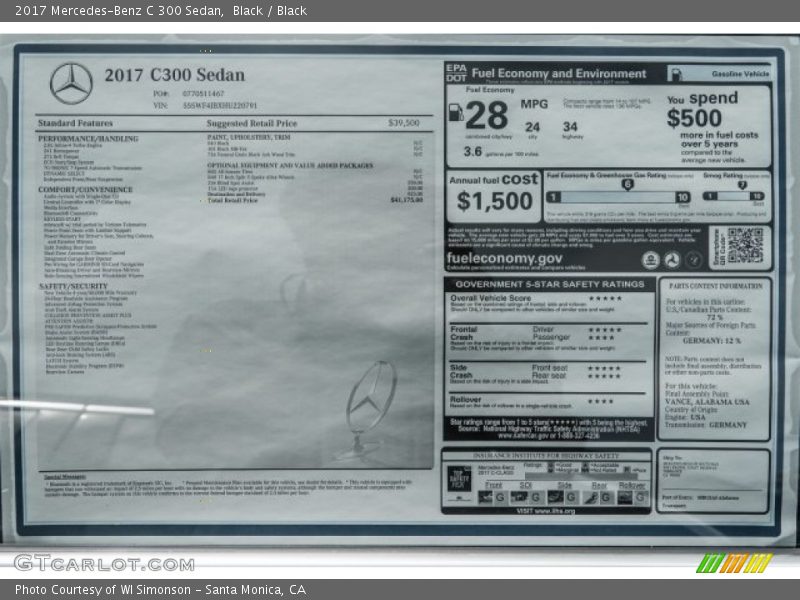The image size is (800, 600).
Task: Click PO number 0770511467
Action: pos(203,94)
